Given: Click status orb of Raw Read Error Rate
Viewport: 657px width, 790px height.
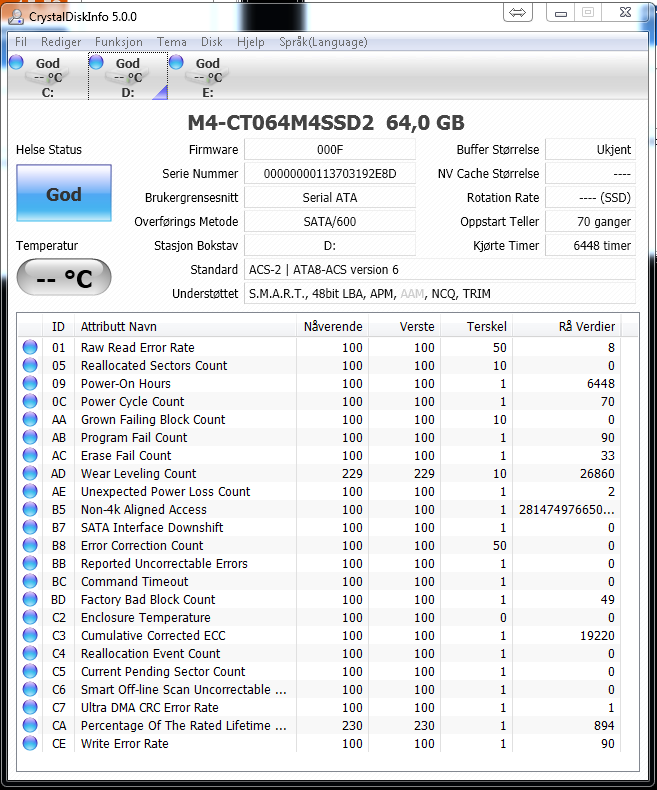Looking at the screenshot, I should 30,347.
